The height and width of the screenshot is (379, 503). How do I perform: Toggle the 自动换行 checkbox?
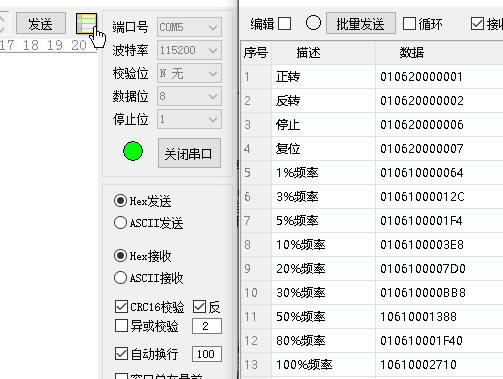121,354
